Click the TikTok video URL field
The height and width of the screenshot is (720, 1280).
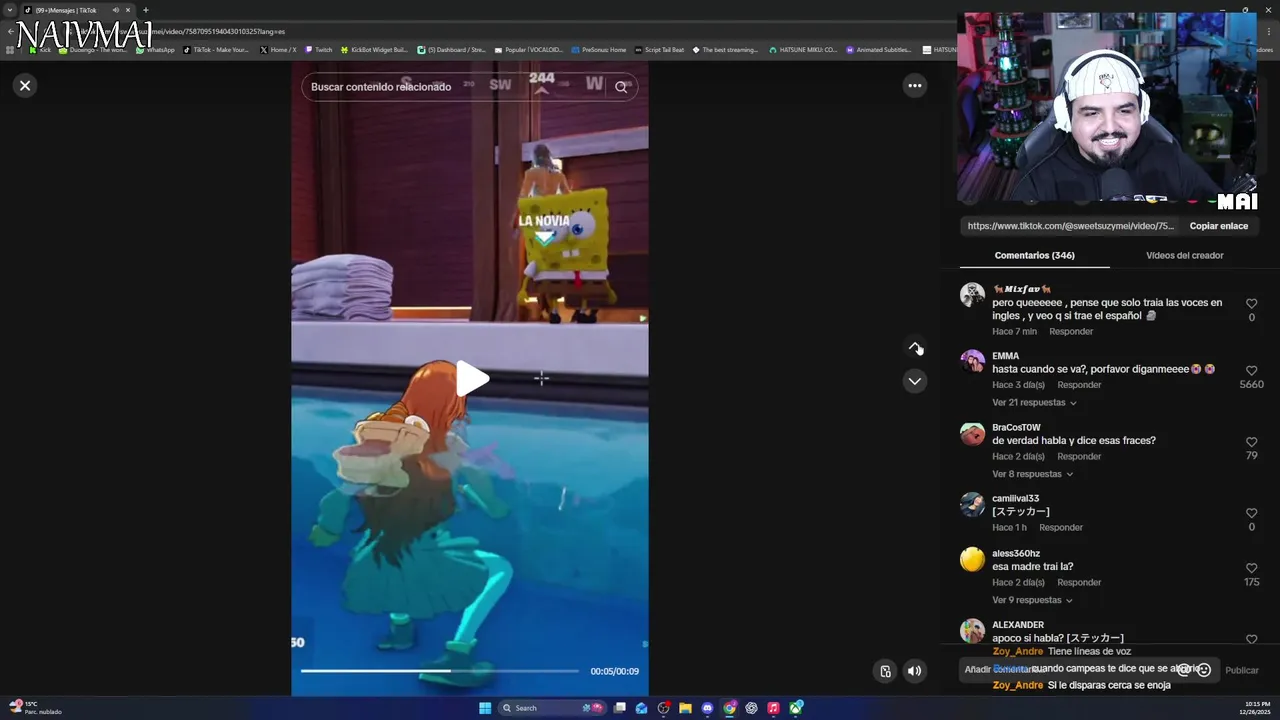tap(1070, 226)
